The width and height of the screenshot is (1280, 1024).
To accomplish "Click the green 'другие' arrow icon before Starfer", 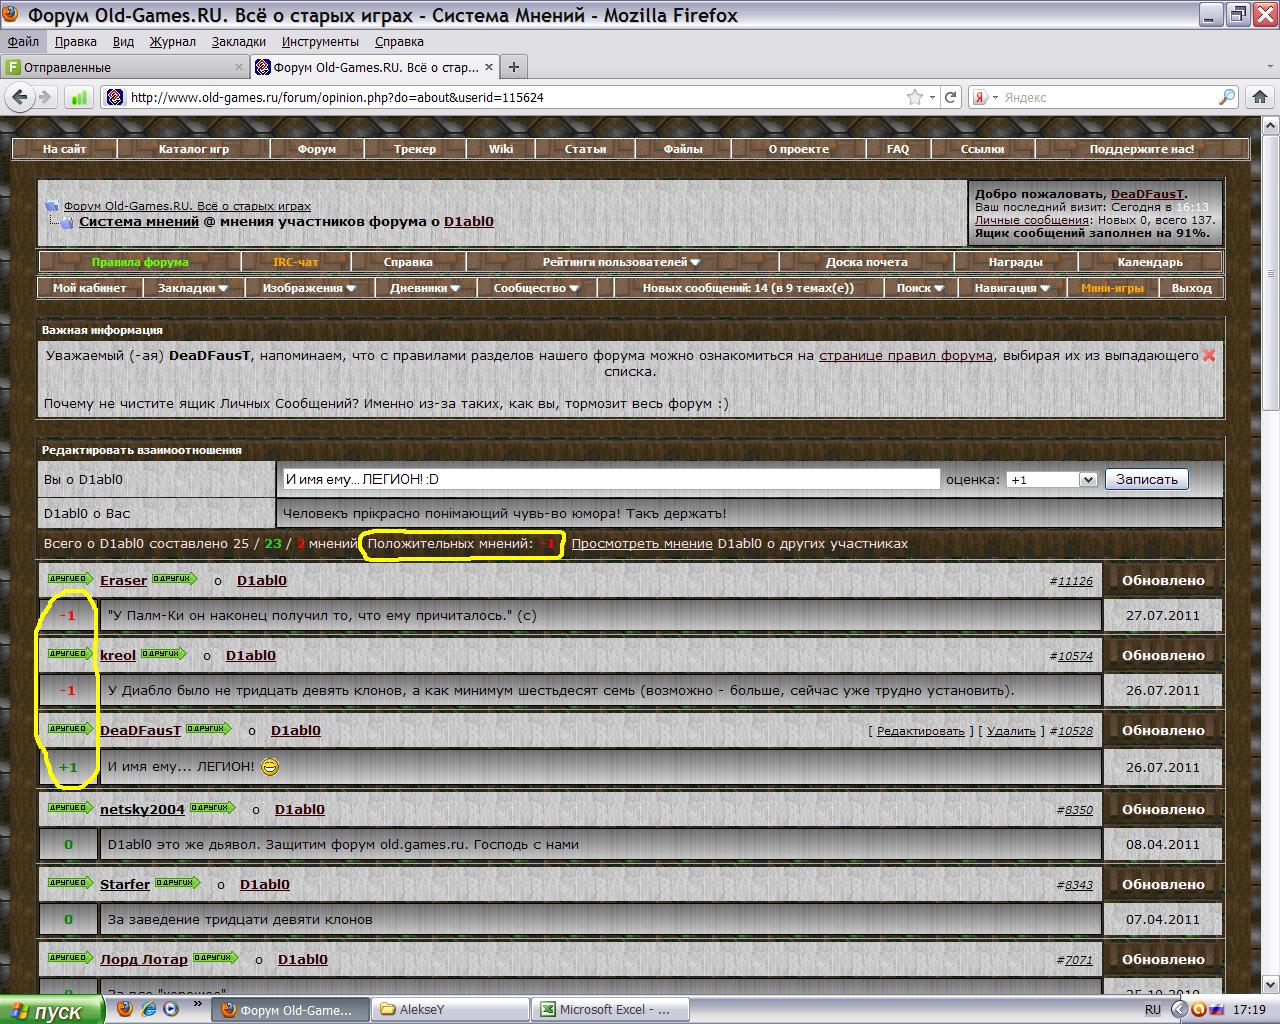I will [x=69, y=883].
